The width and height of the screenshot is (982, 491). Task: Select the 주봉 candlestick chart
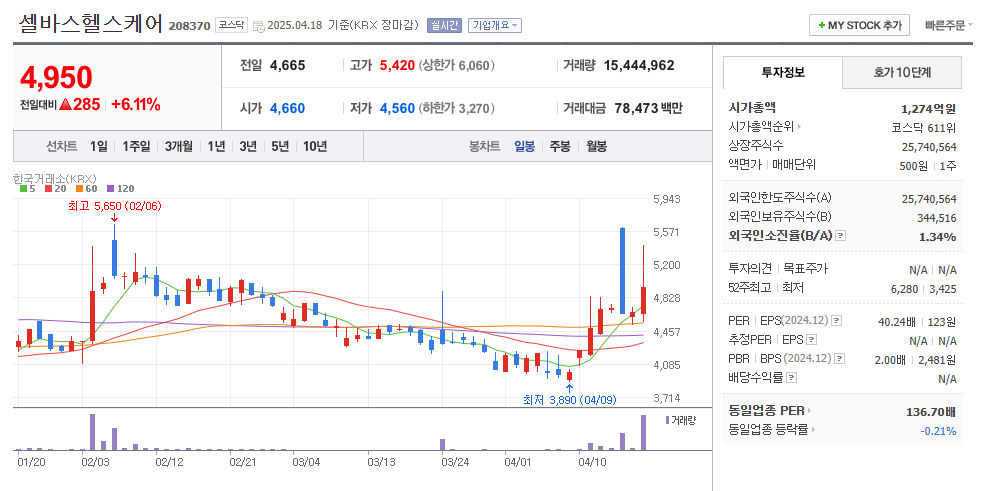(561, 147)
